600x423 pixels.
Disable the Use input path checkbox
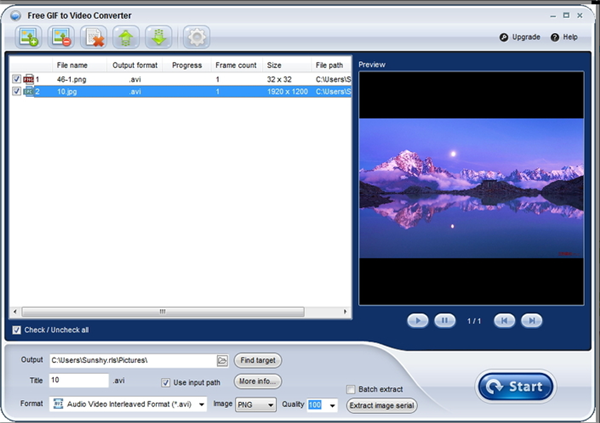click(166, 382)
